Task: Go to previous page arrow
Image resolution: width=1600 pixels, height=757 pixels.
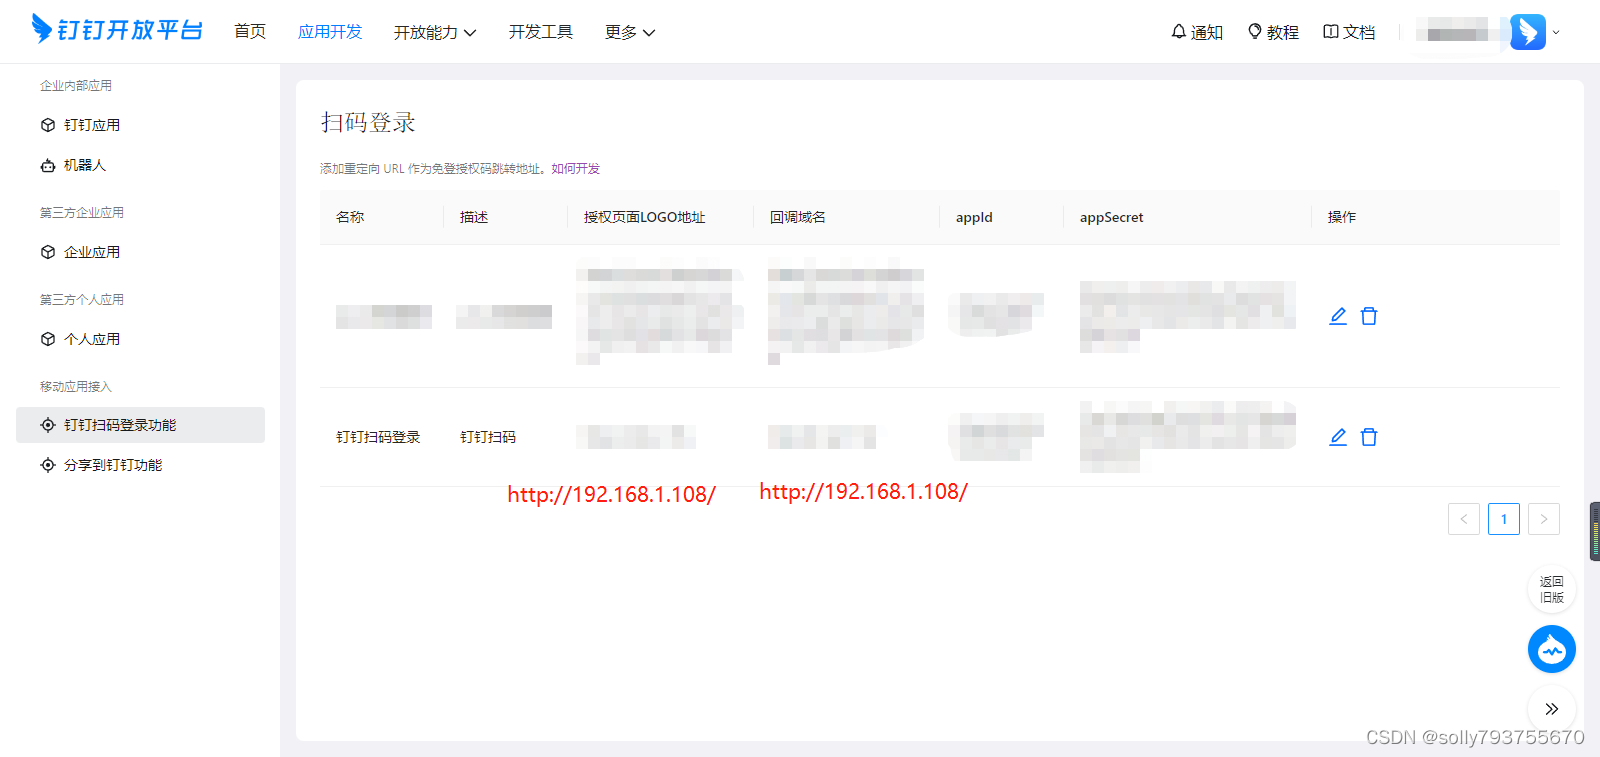Action: (x=1464, y=519)
